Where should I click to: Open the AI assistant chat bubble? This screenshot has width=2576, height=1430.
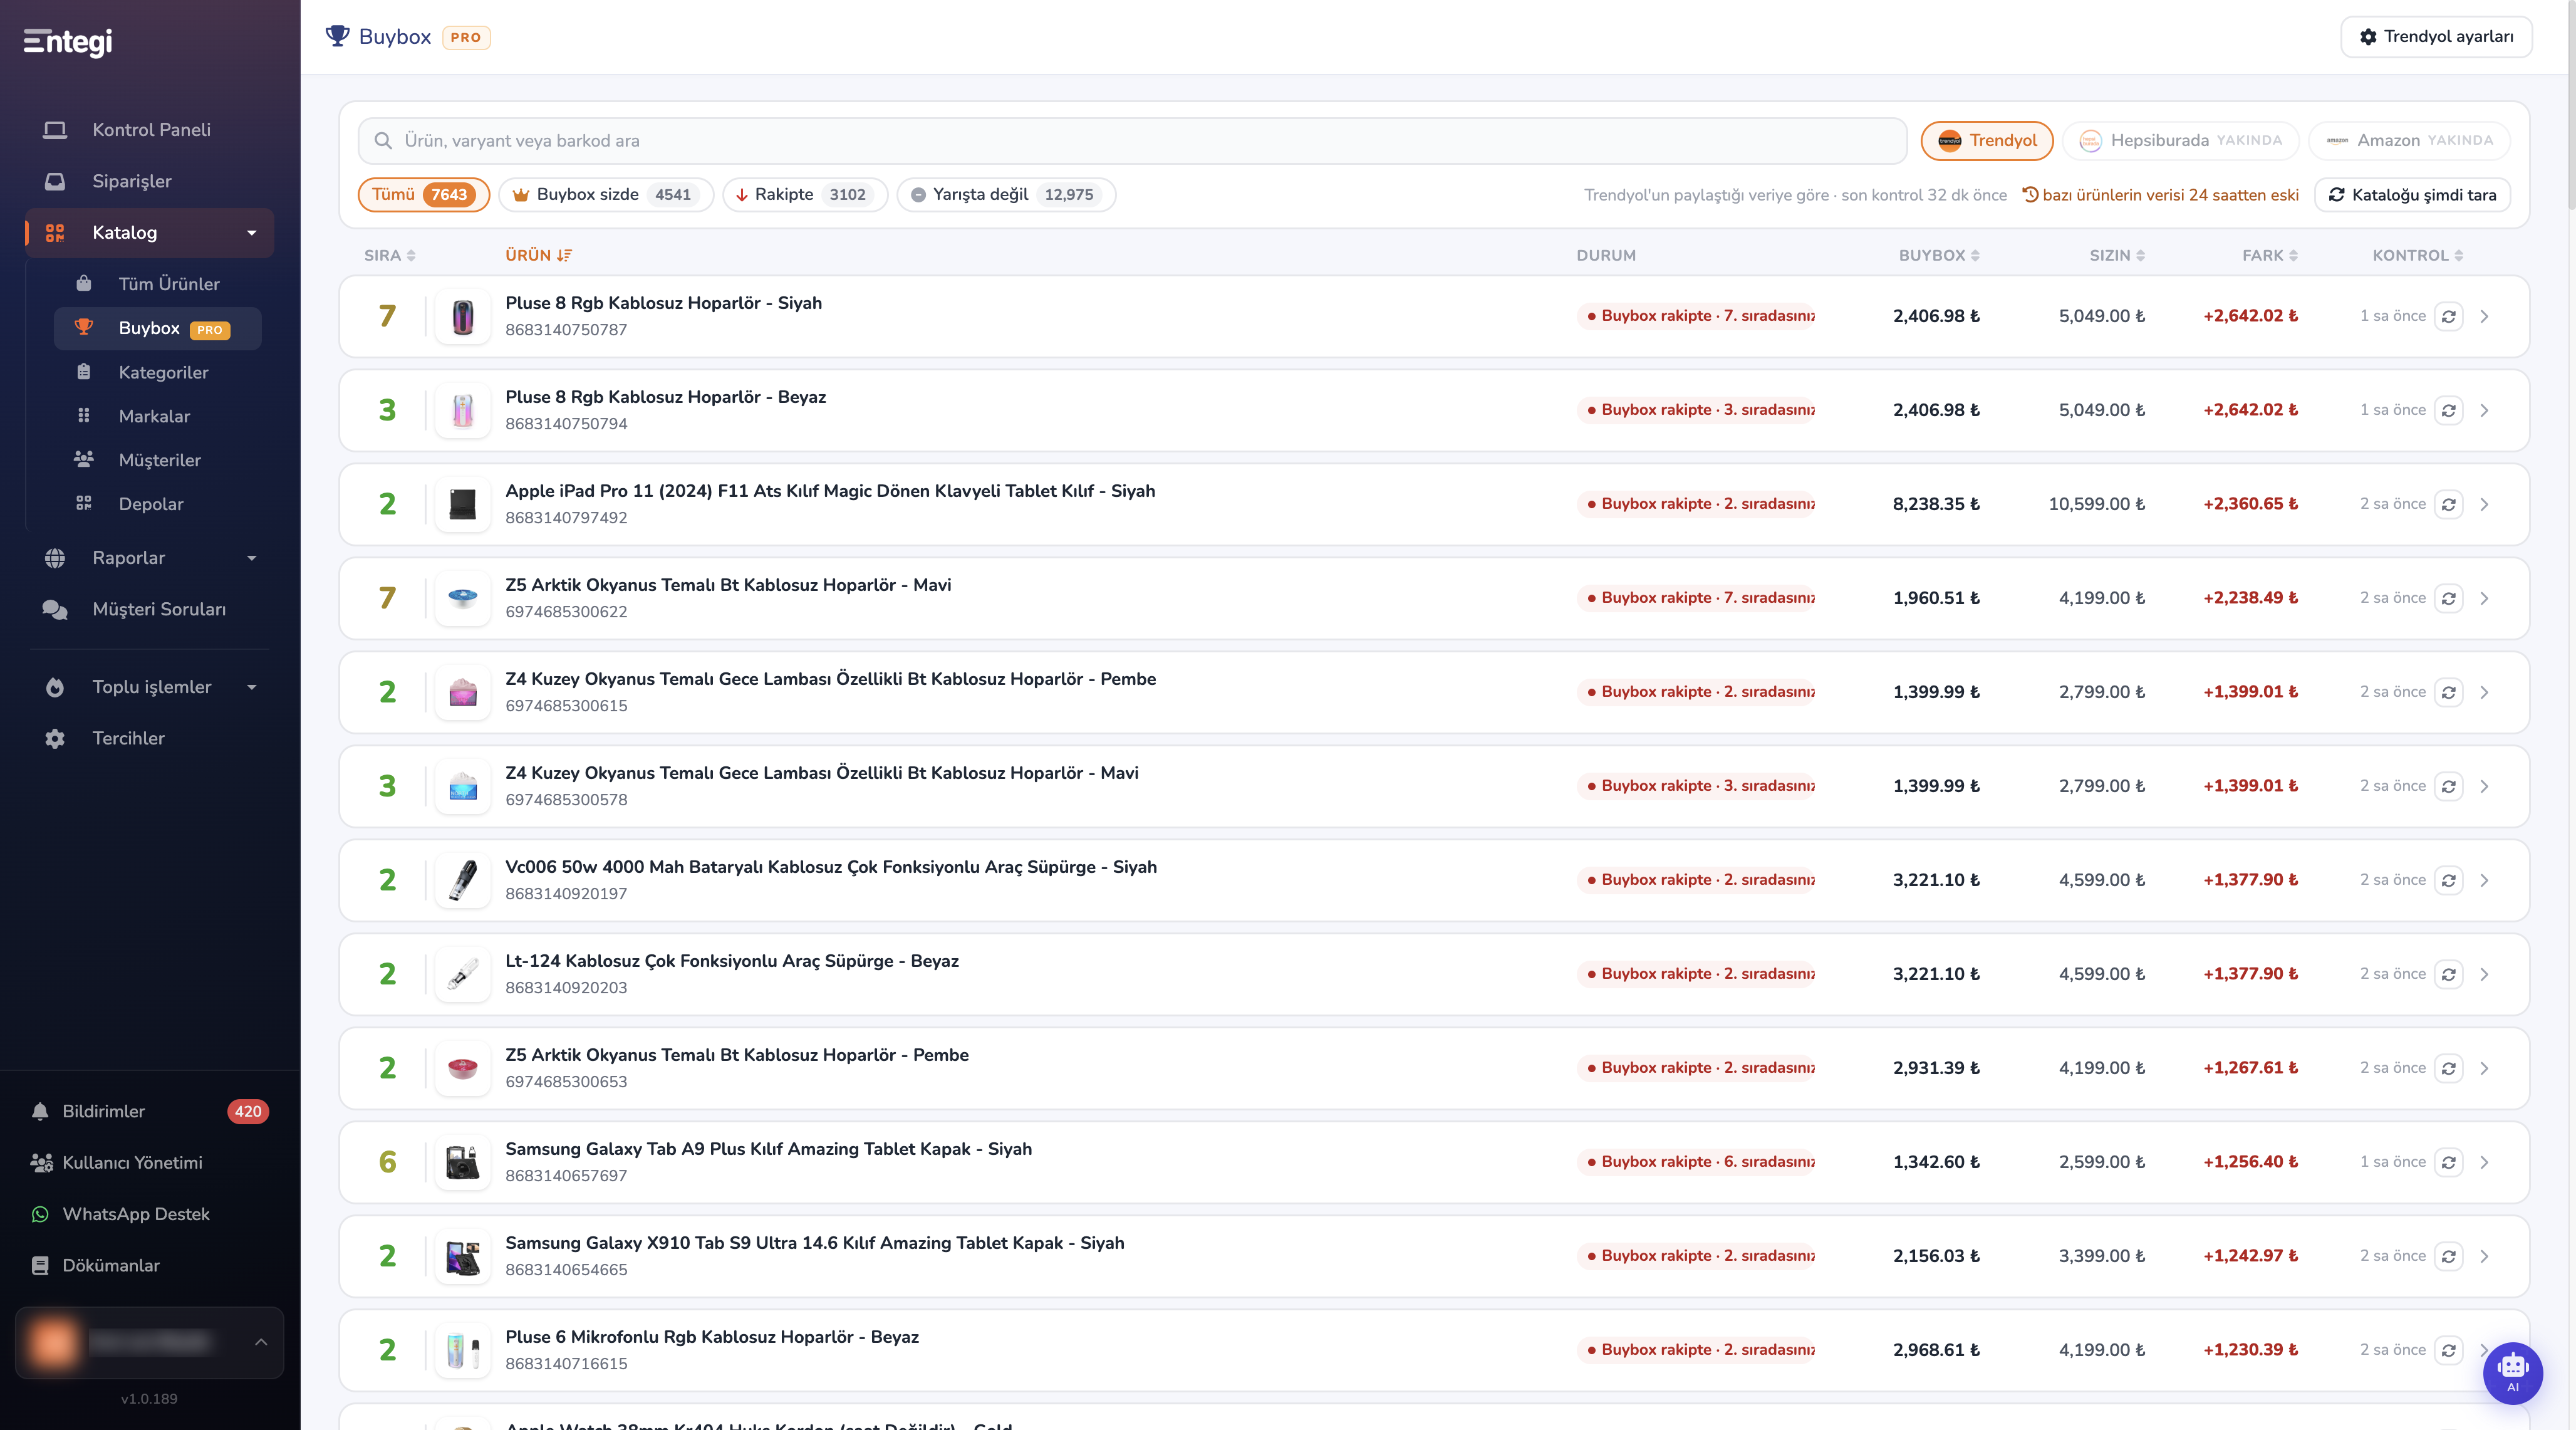coord(2512,1372)
